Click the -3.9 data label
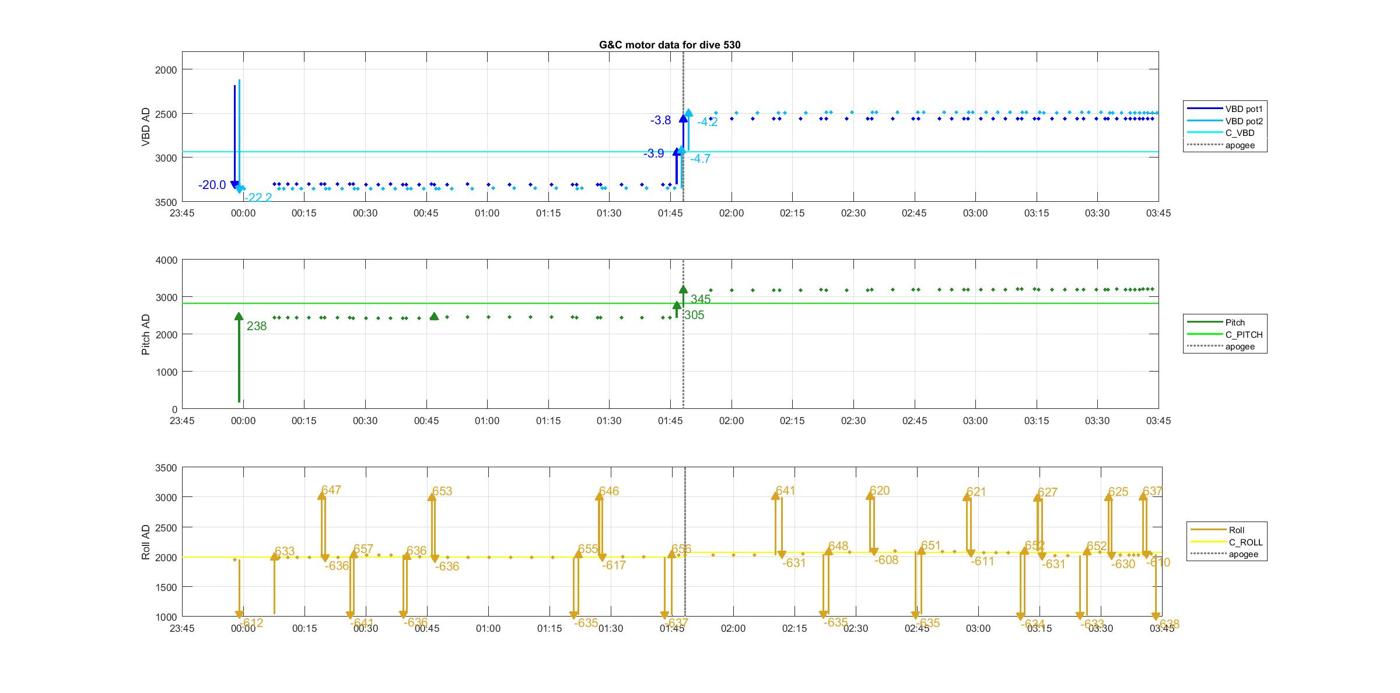This screenshot has width=1400, height=693. 654,153
